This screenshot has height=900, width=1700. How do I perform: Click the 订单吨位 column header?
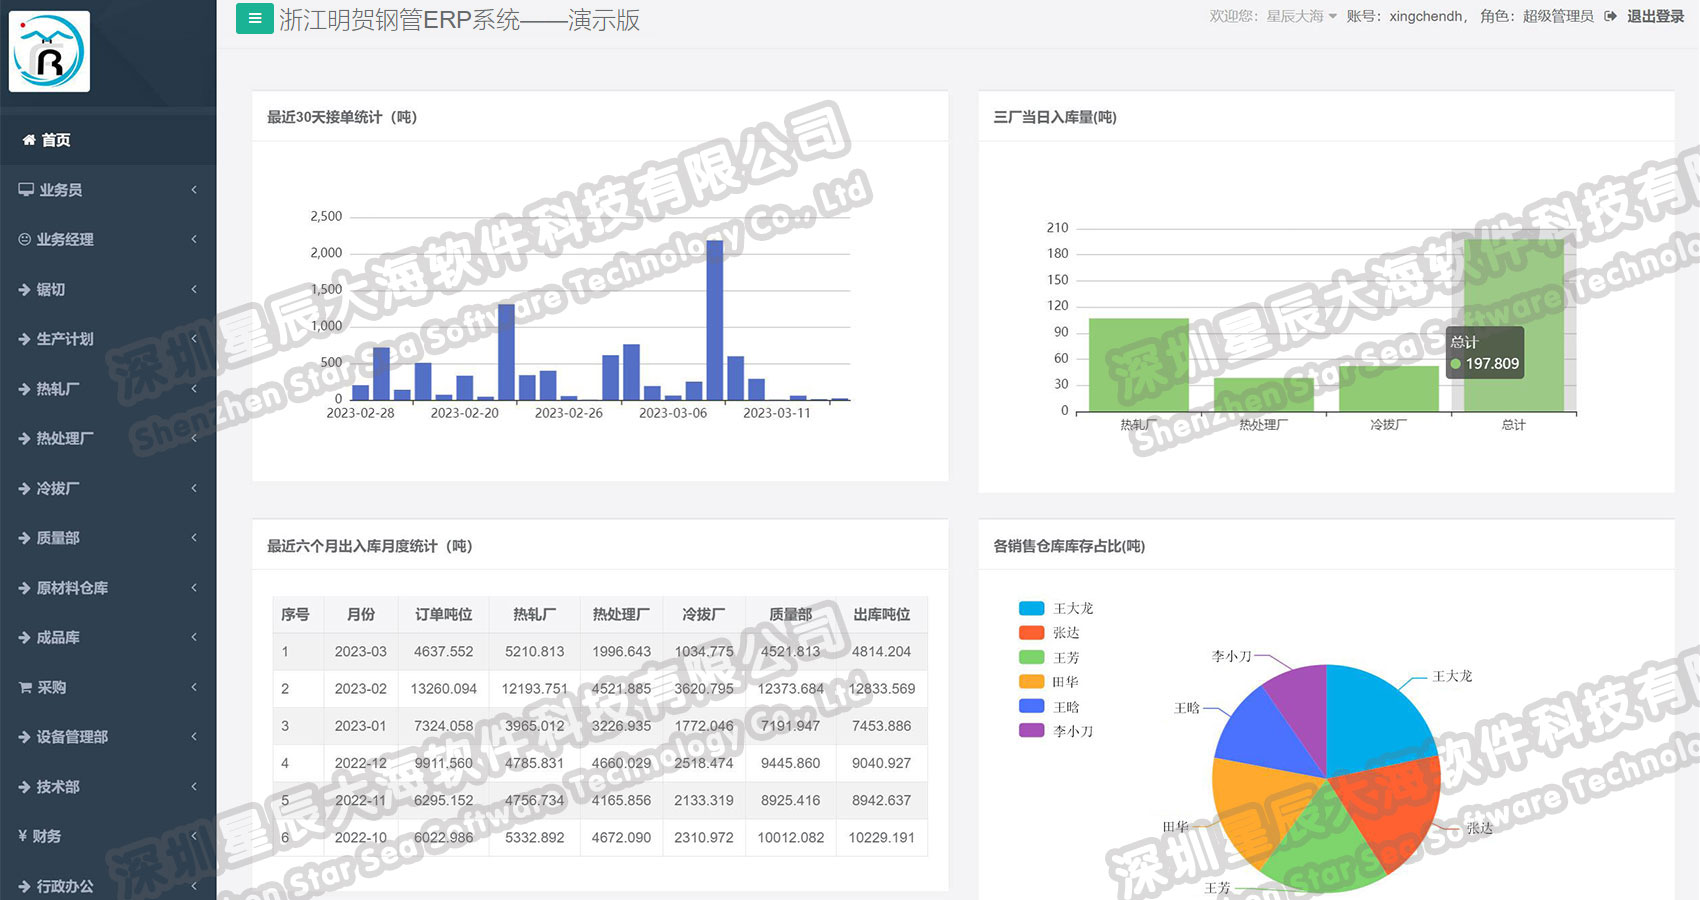(x=443, y=614)
